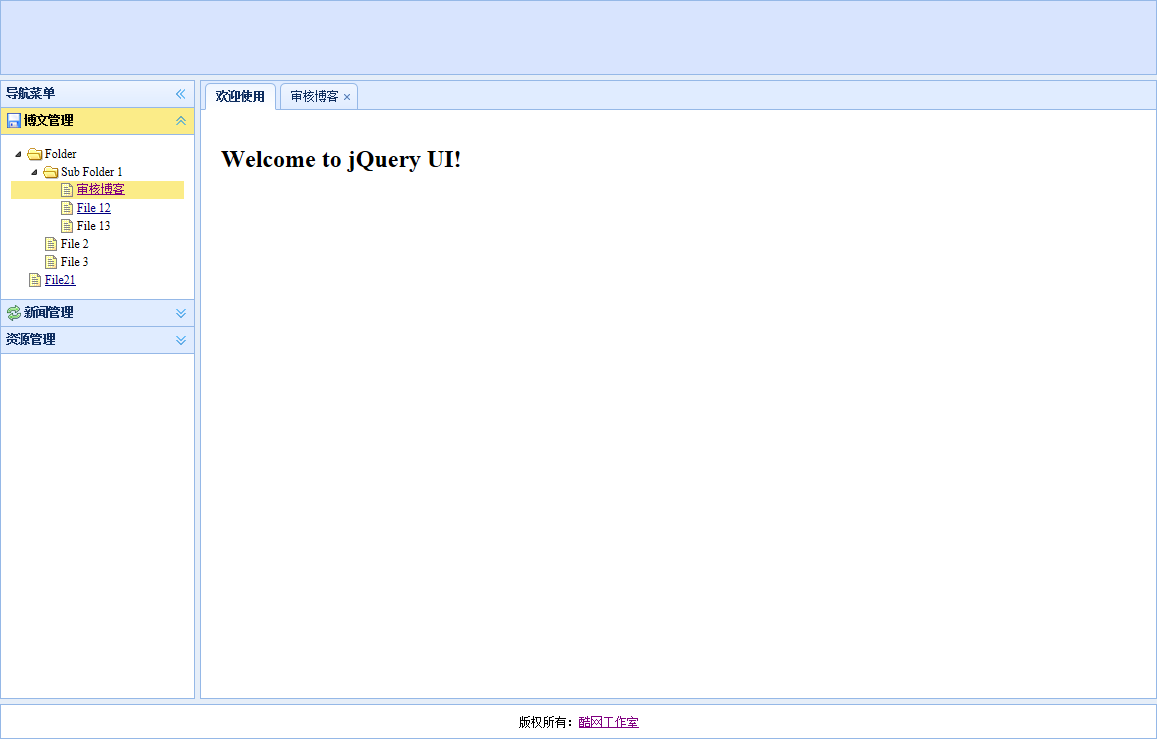The width and height of the screenshot is (1157, 739).
Task: Click the file icon next to File21
Action: point(35,279)
